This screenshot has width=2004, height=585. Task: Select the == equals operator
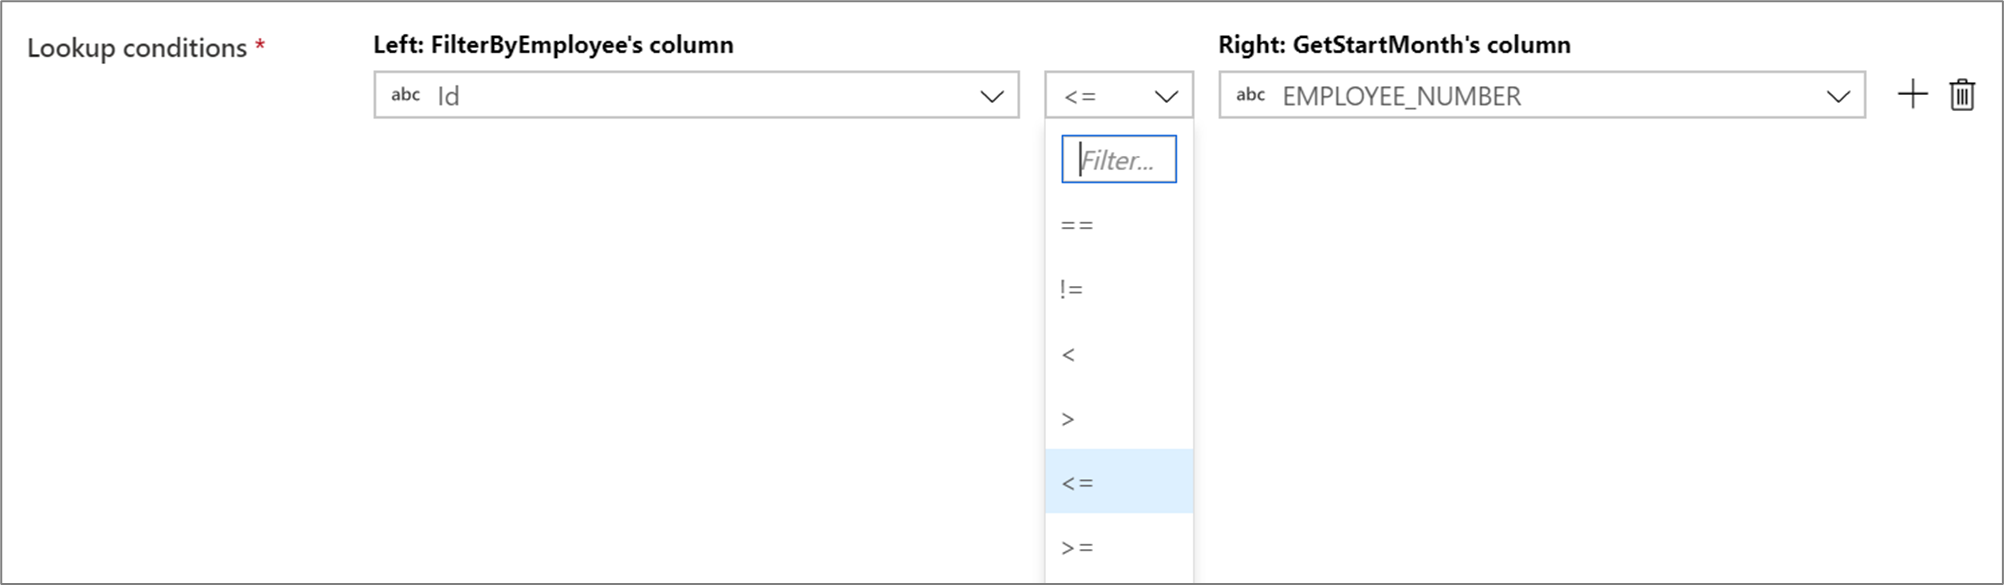1077,225
